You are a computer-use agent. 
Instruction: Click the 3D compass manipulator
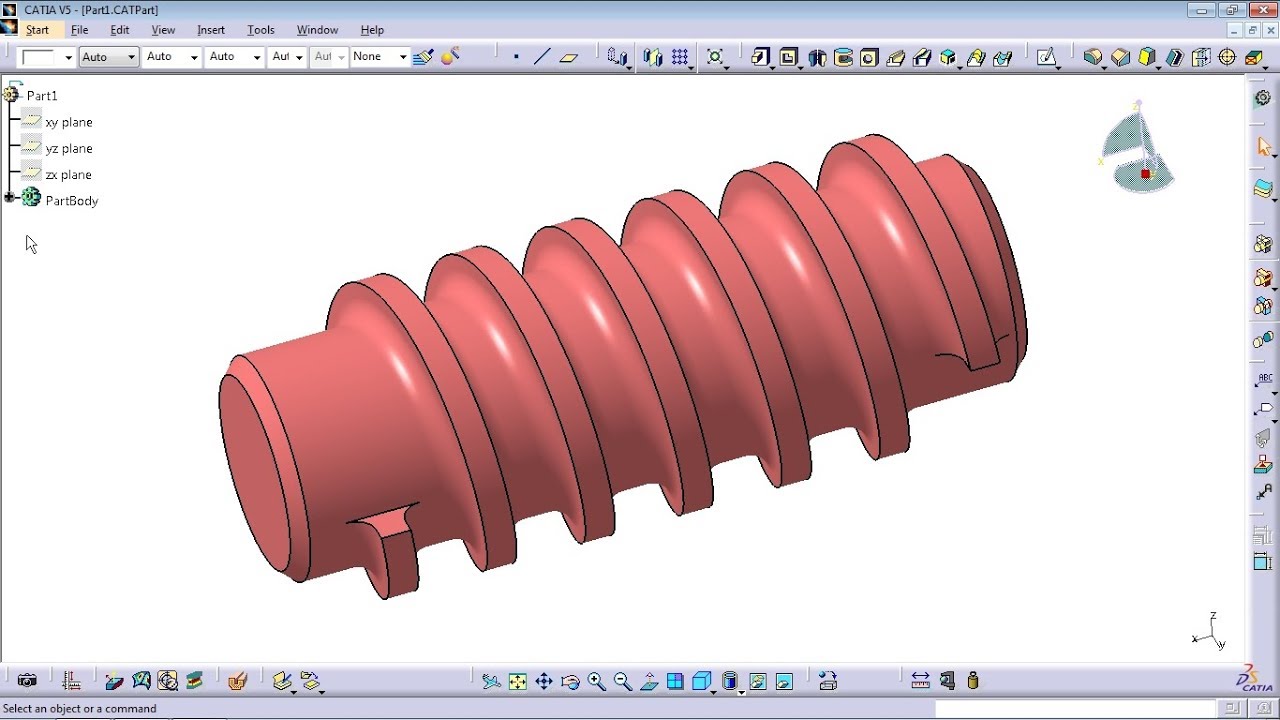click(x=1137, y=148)
